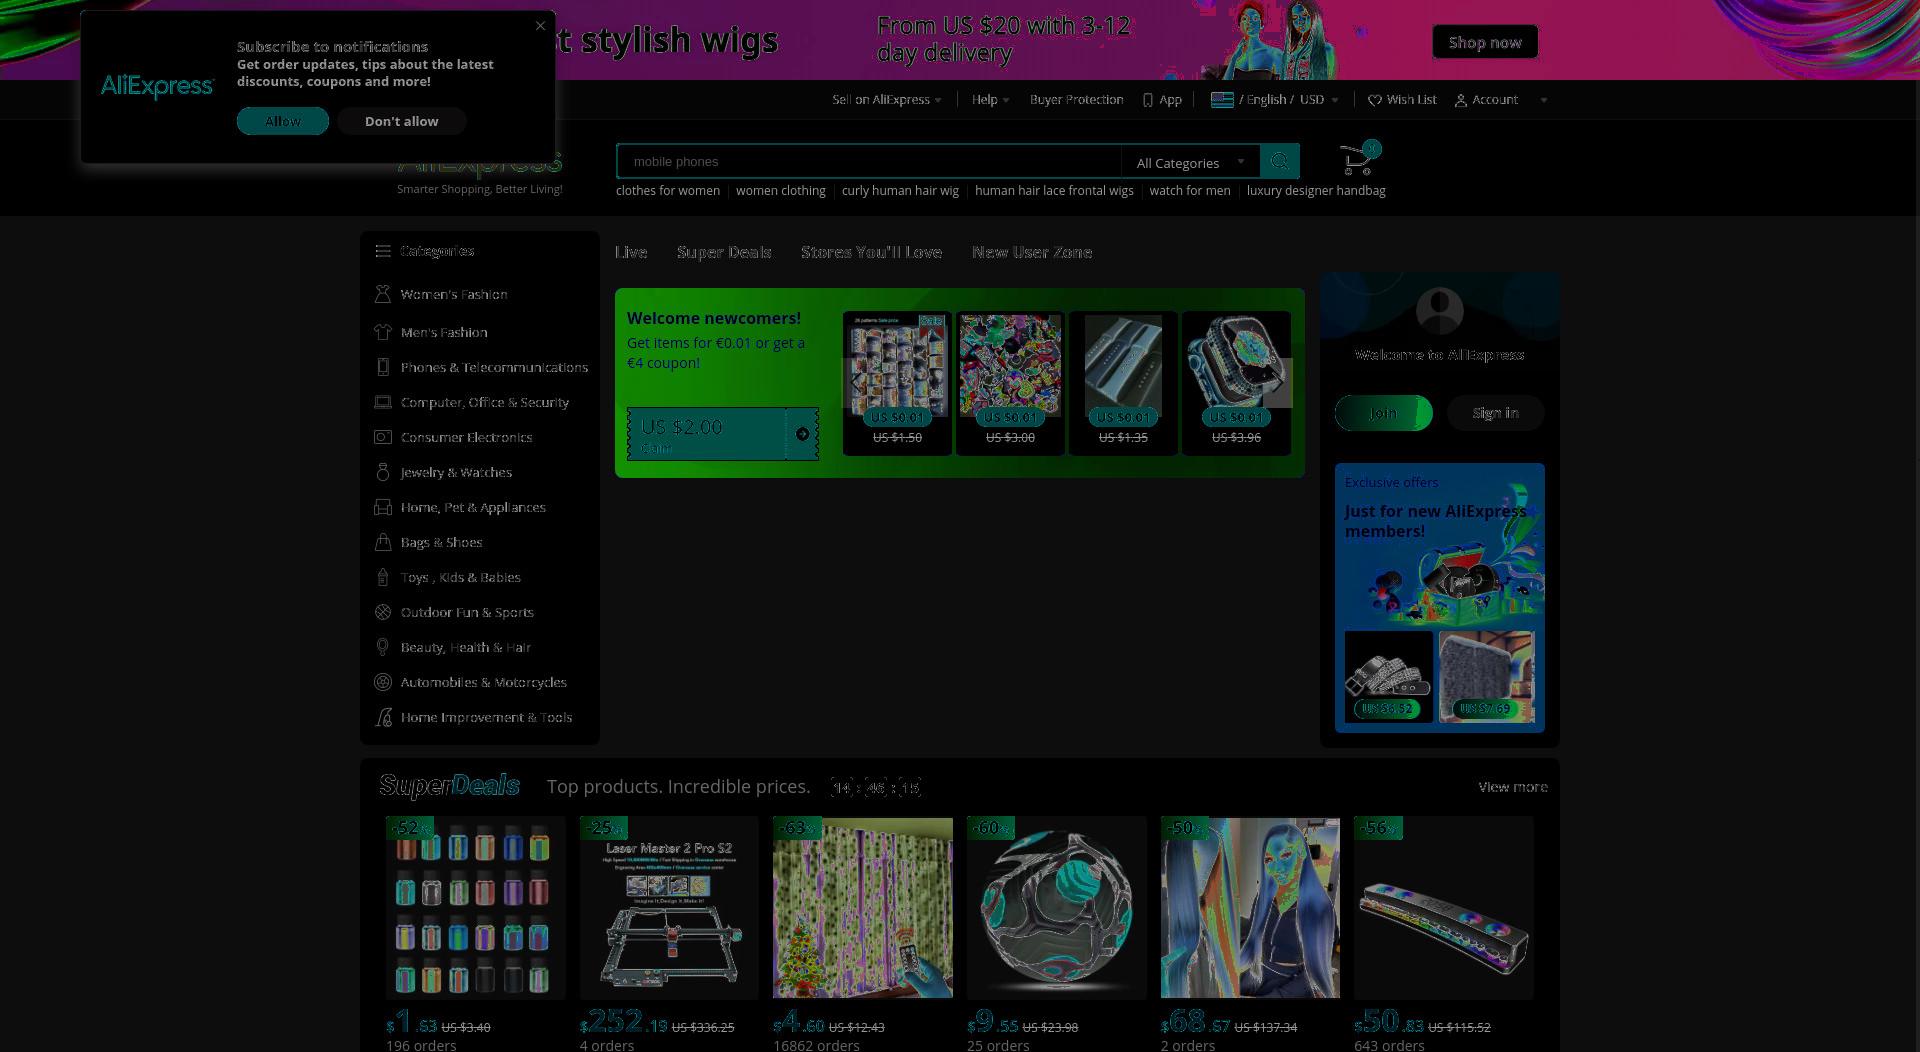Open the Wish List heart icon
1920x1052 pixels.
pyautogui.click(x=1375, y=100)
